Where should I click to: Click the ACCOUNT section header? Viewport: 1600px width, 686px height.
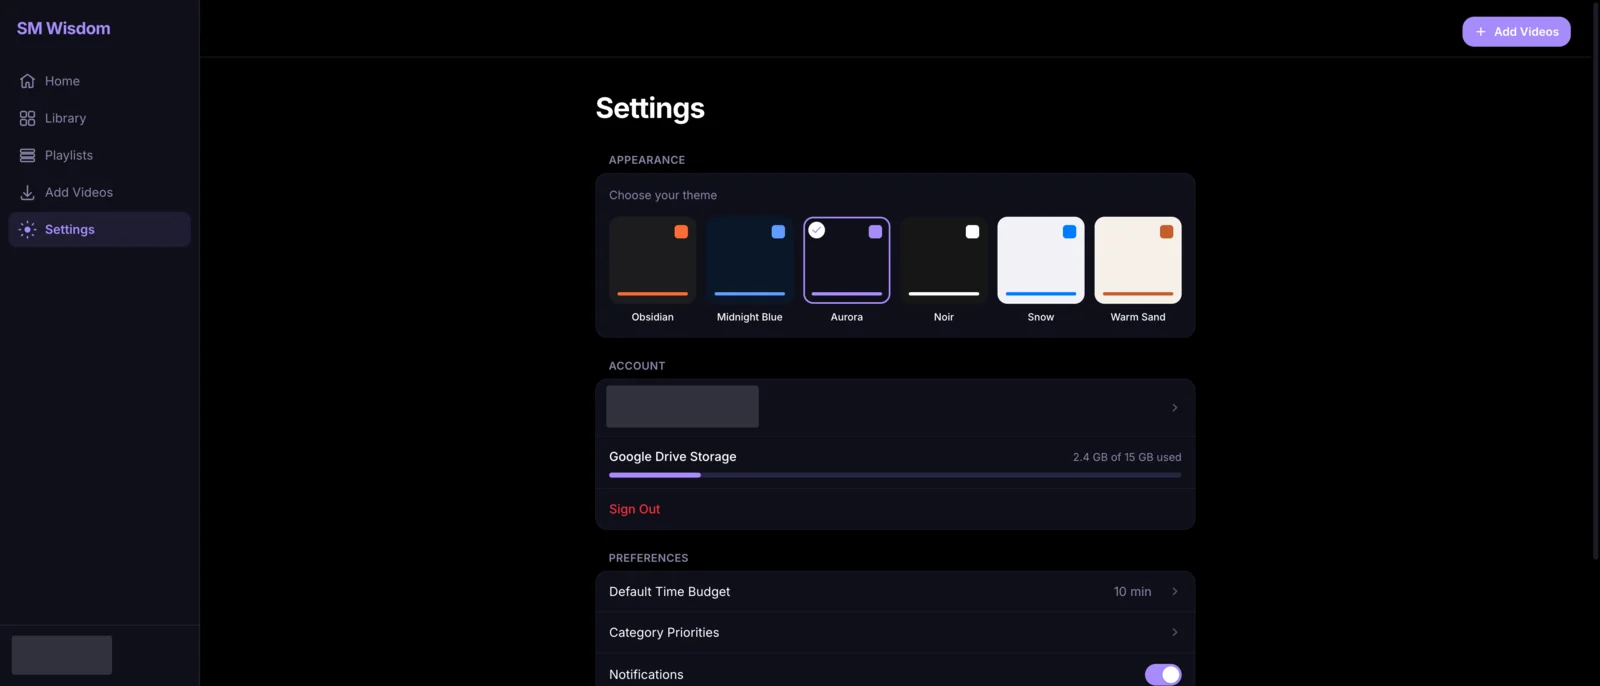(x=637, y=366)
